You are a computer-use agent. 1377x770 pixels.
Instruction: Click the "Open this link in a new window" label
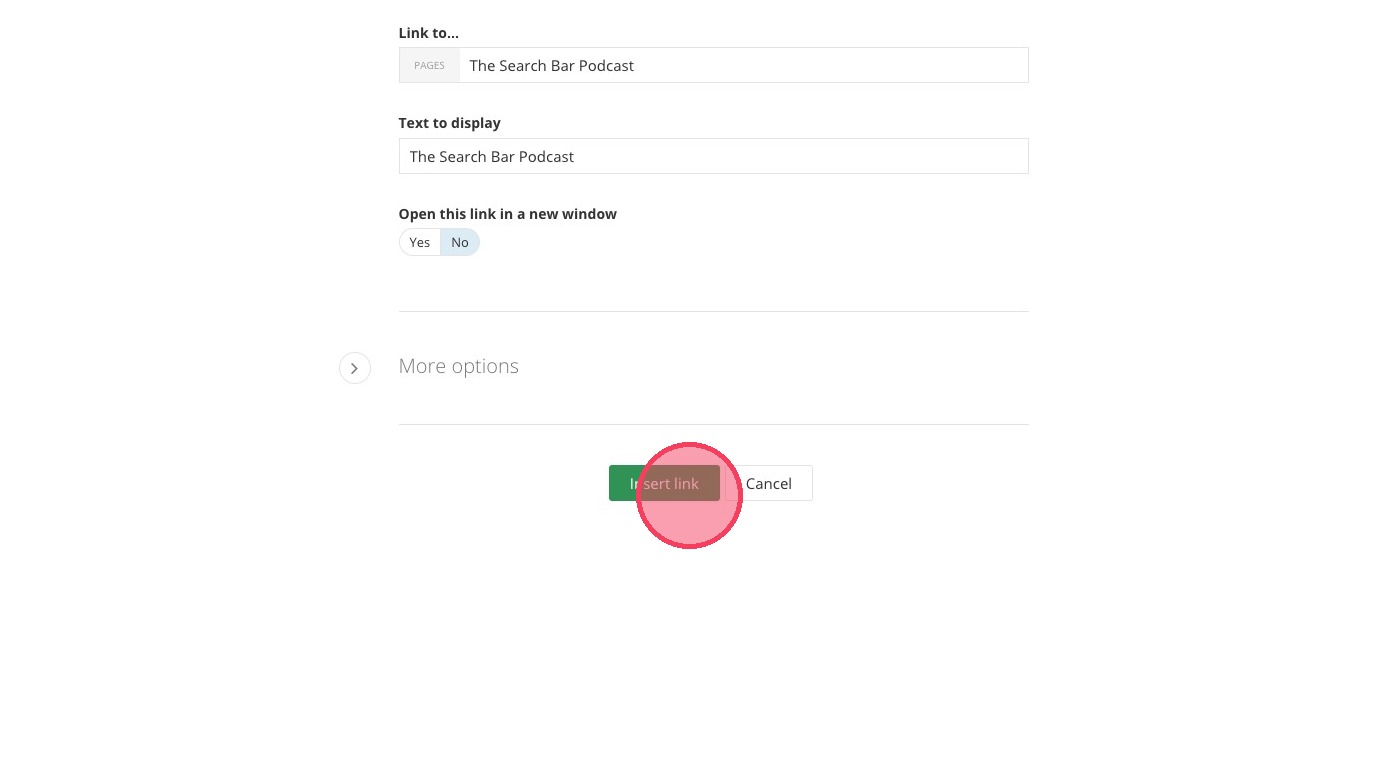(x=507, y=214)
